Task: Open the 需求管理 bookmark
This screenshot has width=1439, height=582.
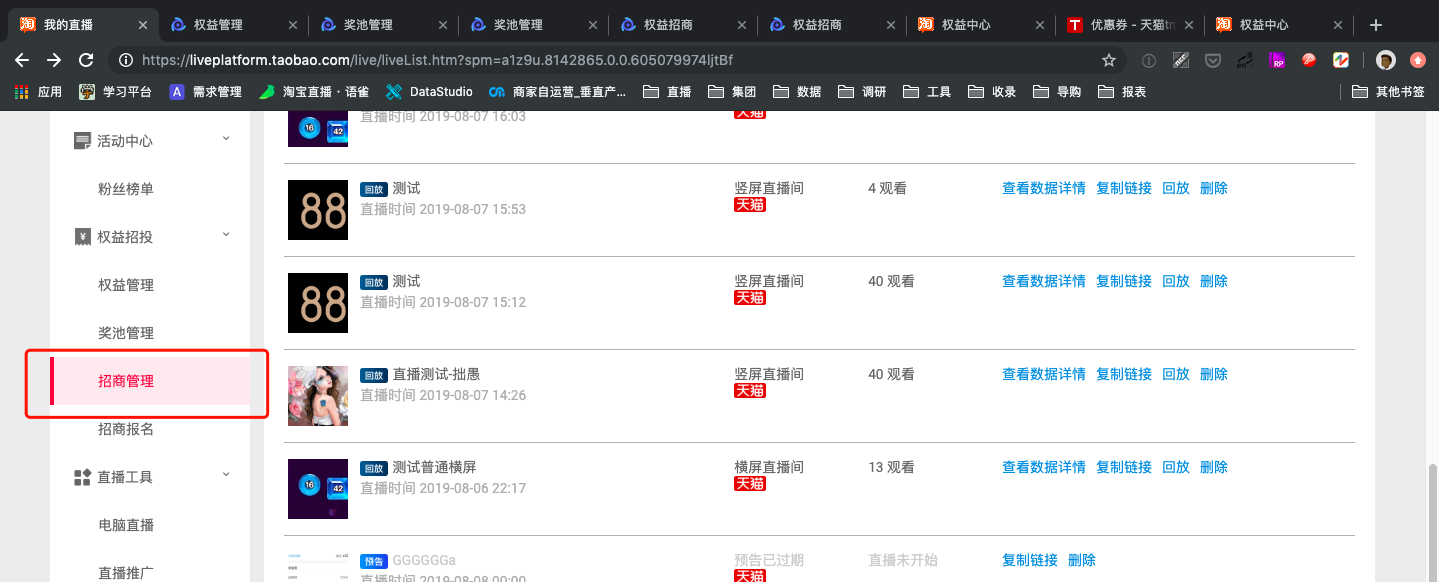Action: pos(206,91)
